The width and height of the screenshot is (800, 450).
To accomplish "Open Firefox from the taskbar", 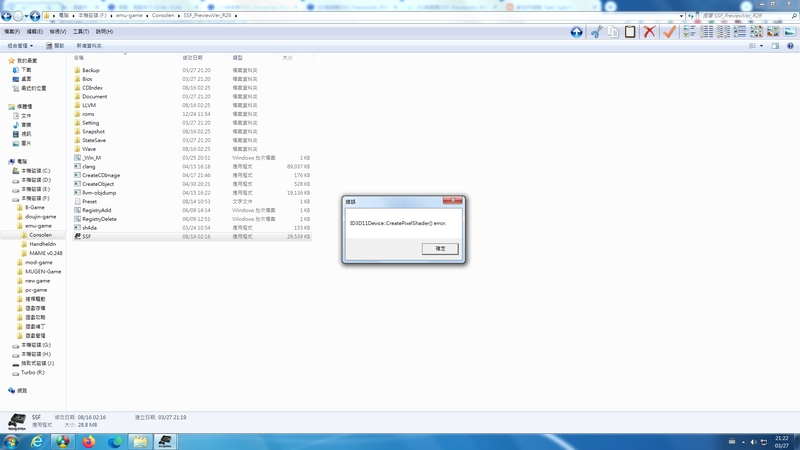I will tap(88, 441).
